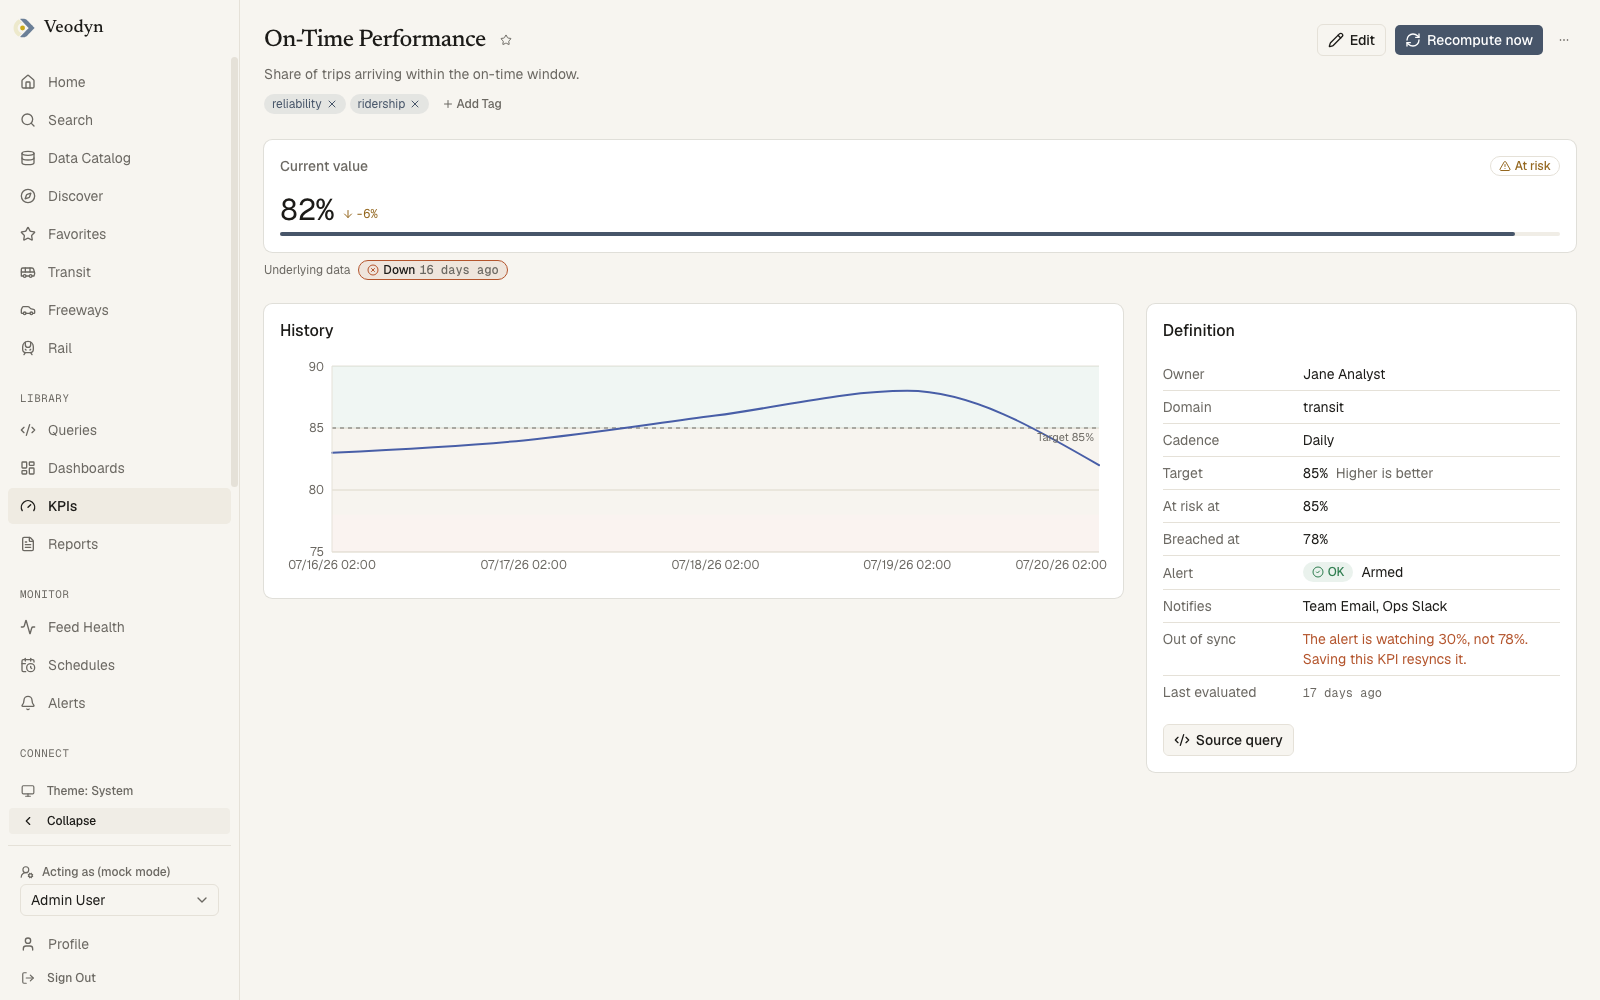Open Queries code icon in Library
The width and height of the screenshot is (1600, 1000).
tap(28, 430)
